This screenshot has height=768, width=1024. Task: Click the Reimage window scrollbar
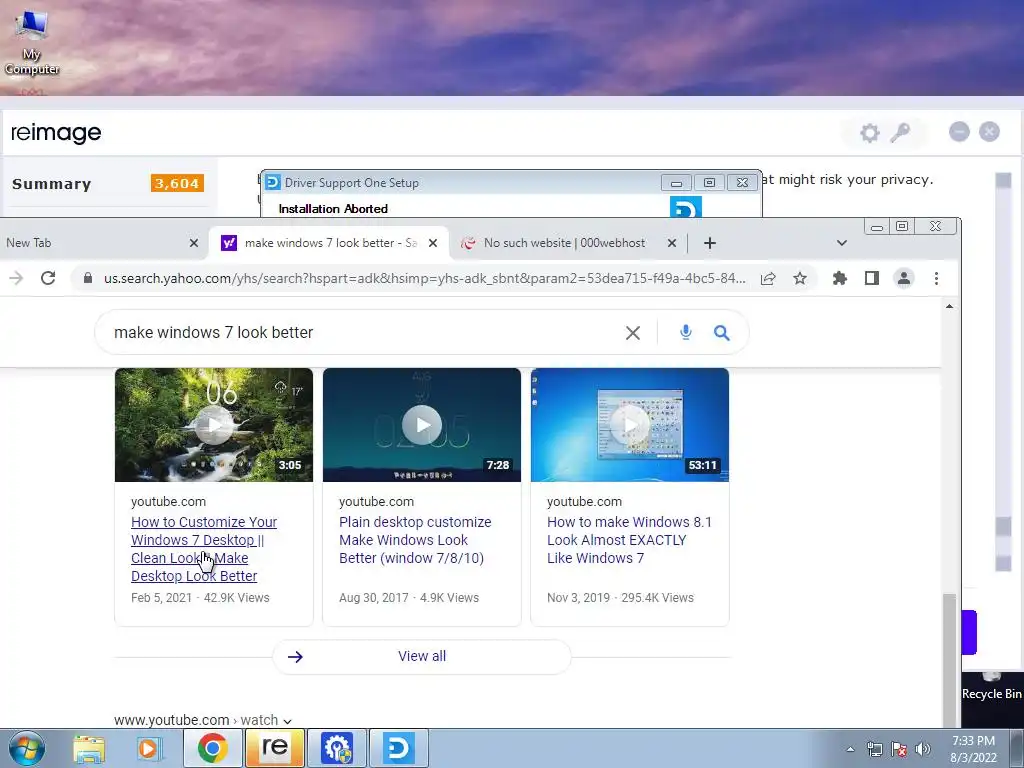(x=1003, y=372)
